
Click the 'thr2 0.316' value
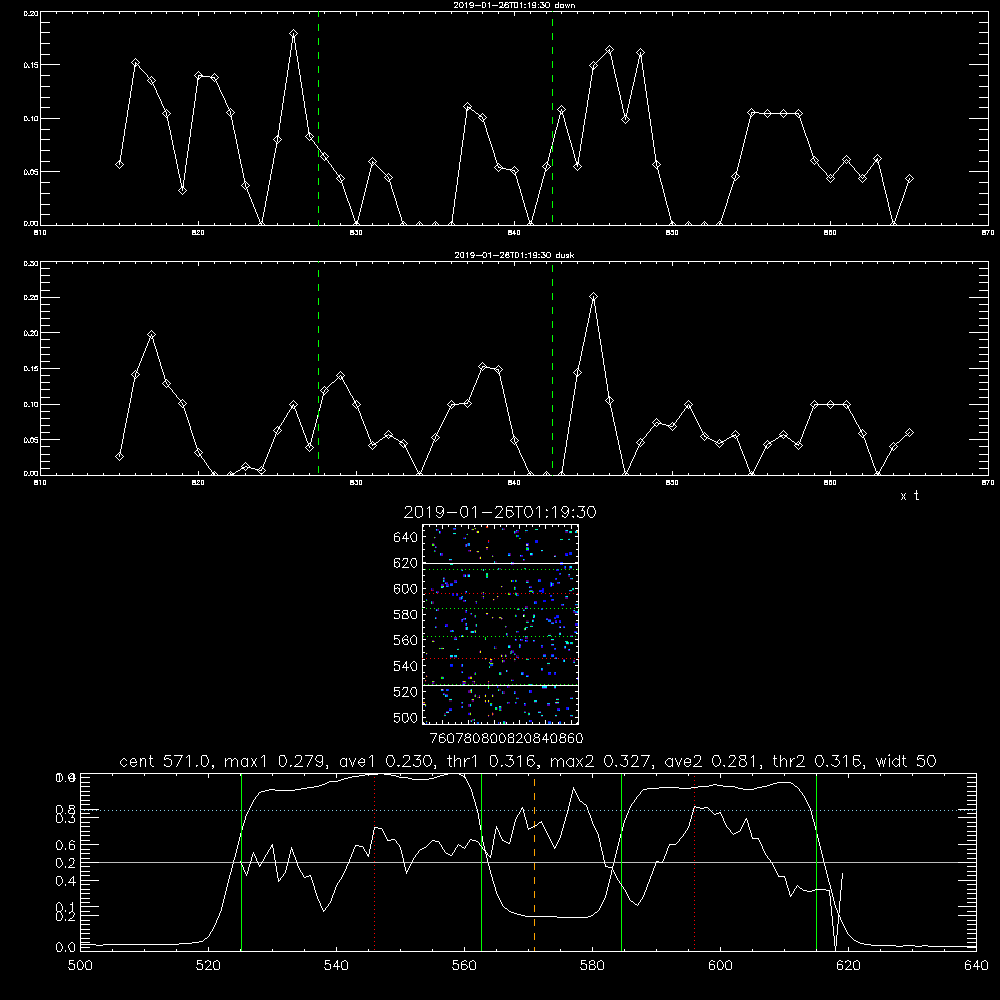point(818,761)
